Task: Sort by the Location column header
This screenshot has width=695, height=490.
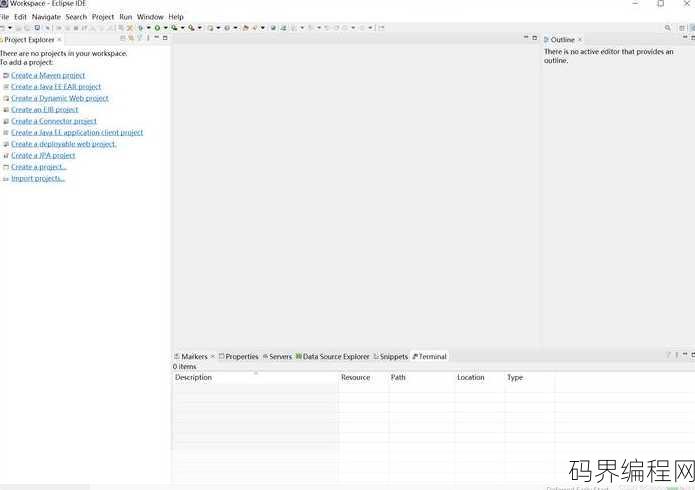Action: [x=480, y=377]
